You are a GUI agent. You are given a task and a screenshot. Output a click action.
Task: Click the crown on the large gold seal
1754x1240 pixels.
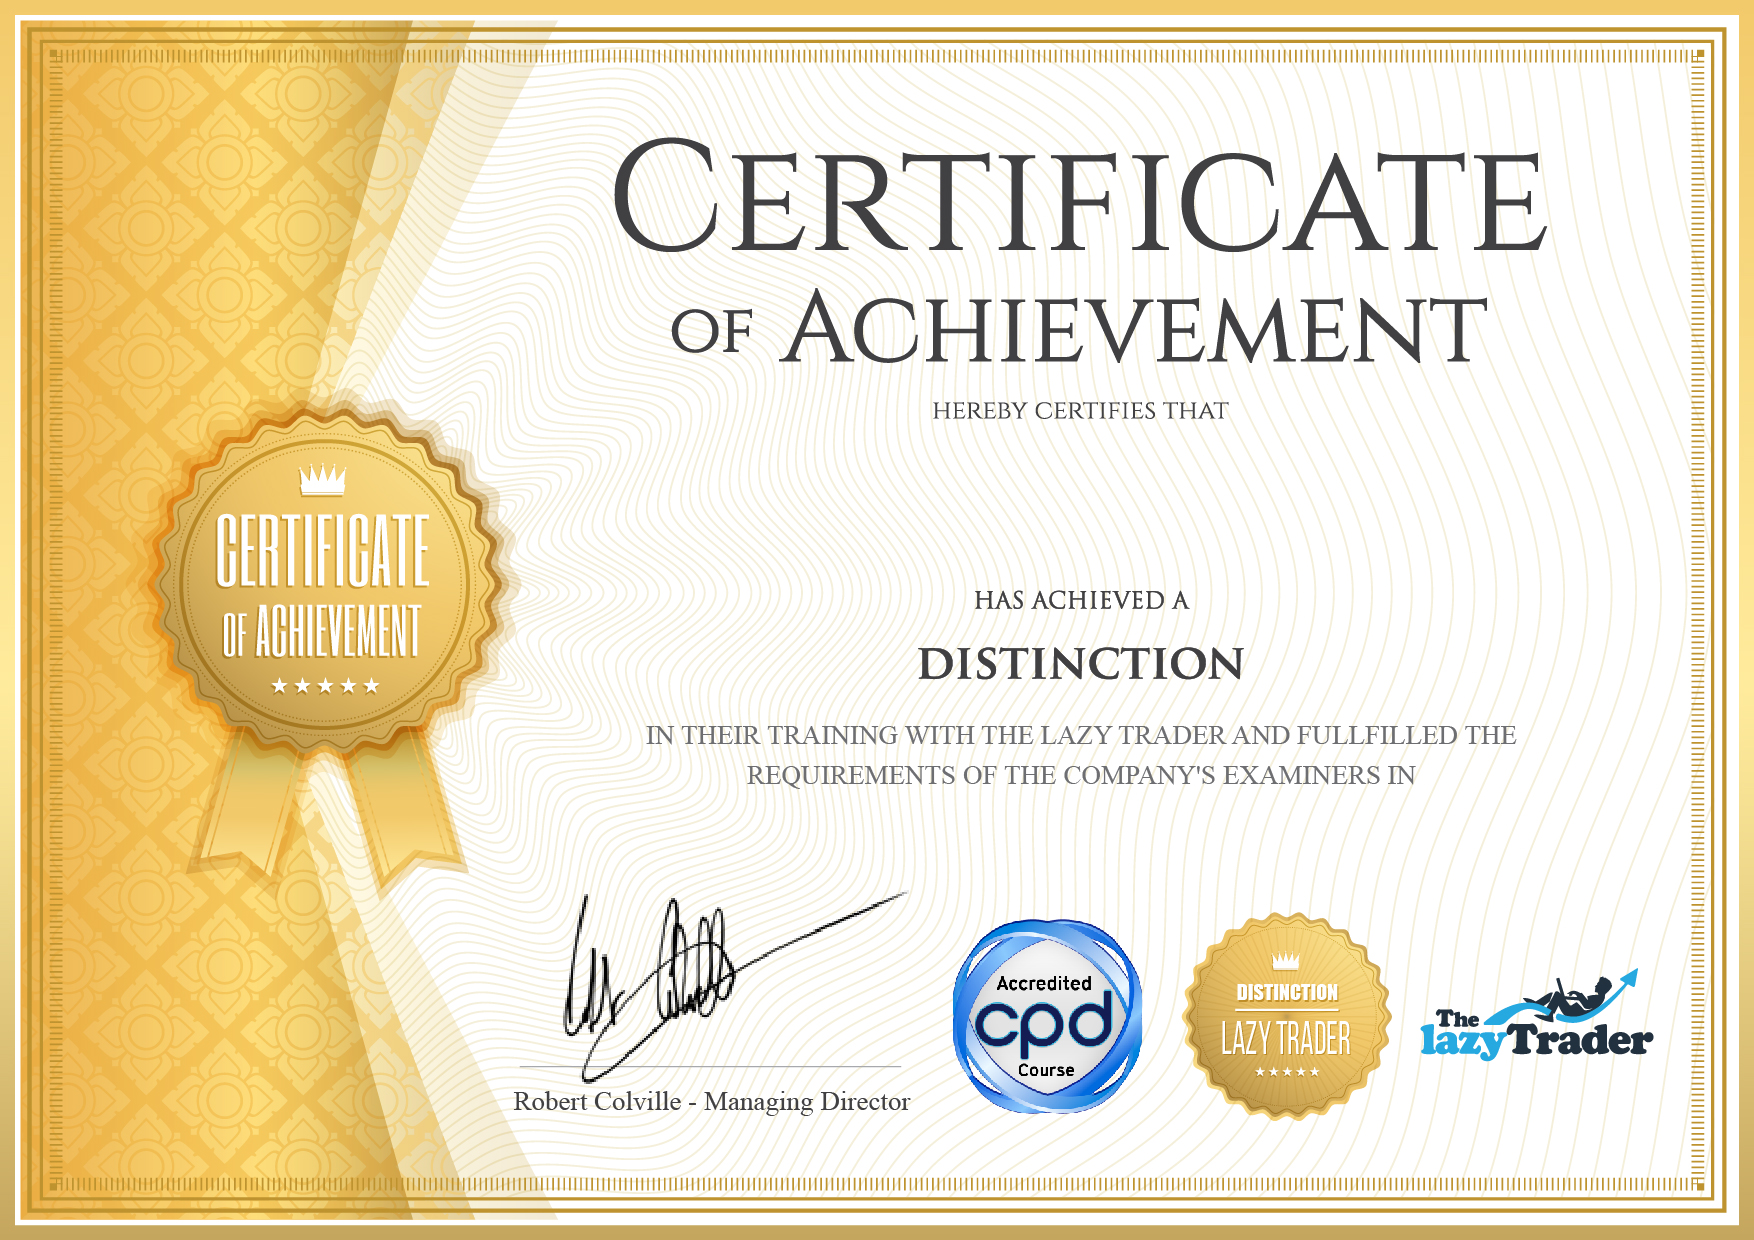point(322,480)
